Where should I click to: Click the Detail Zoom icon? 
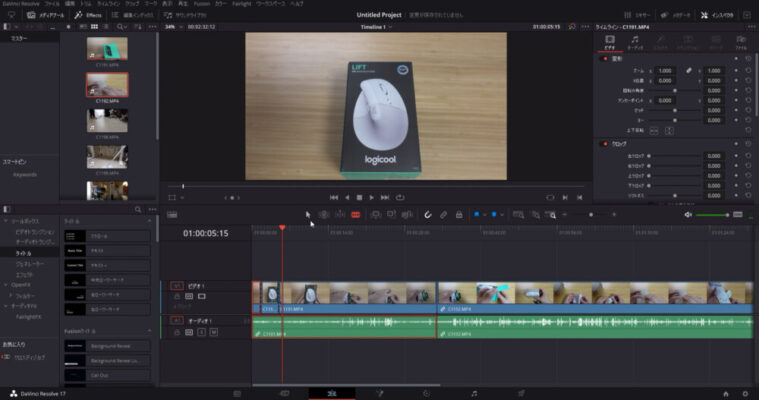coord(535,215)
